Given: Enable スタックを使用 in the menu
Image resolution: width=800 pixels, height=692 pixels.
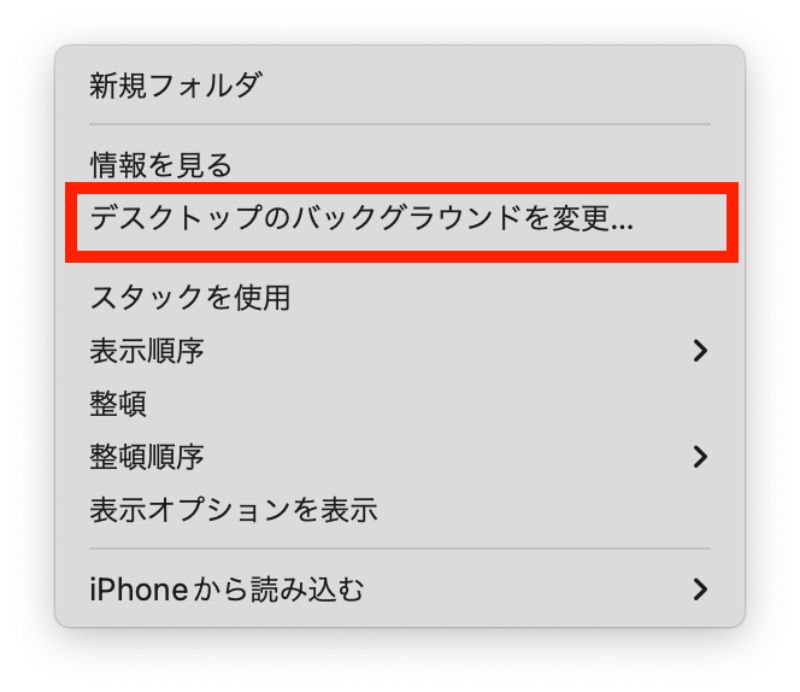Looking at the screenshot, I should (x=400, y=298).
